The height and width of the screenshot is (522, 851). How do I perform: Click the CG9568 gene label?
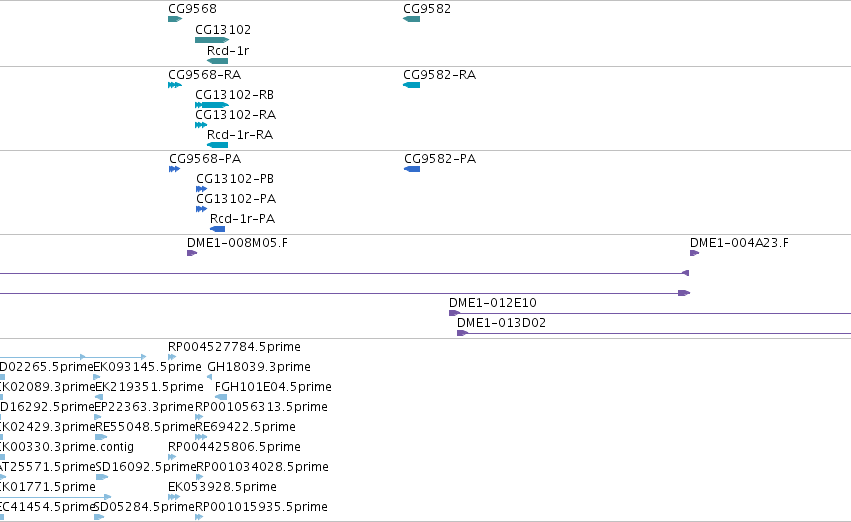click(192, 9)
